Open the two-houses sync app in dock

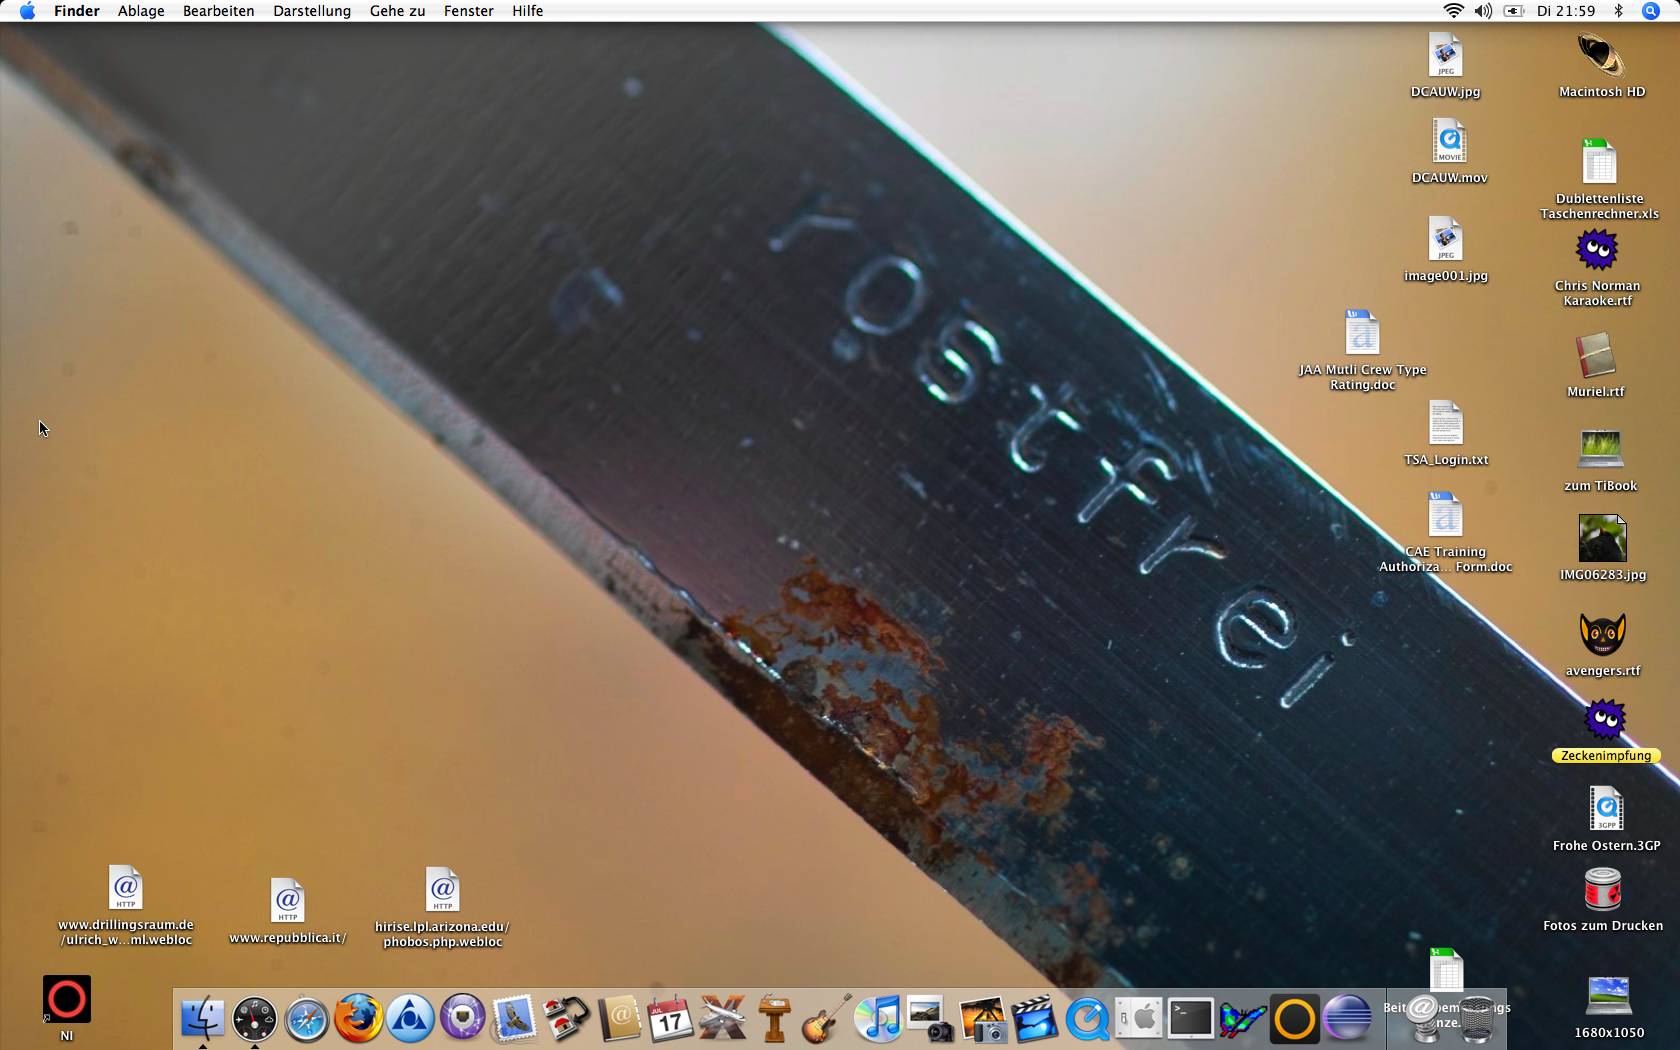(566, 1019)
